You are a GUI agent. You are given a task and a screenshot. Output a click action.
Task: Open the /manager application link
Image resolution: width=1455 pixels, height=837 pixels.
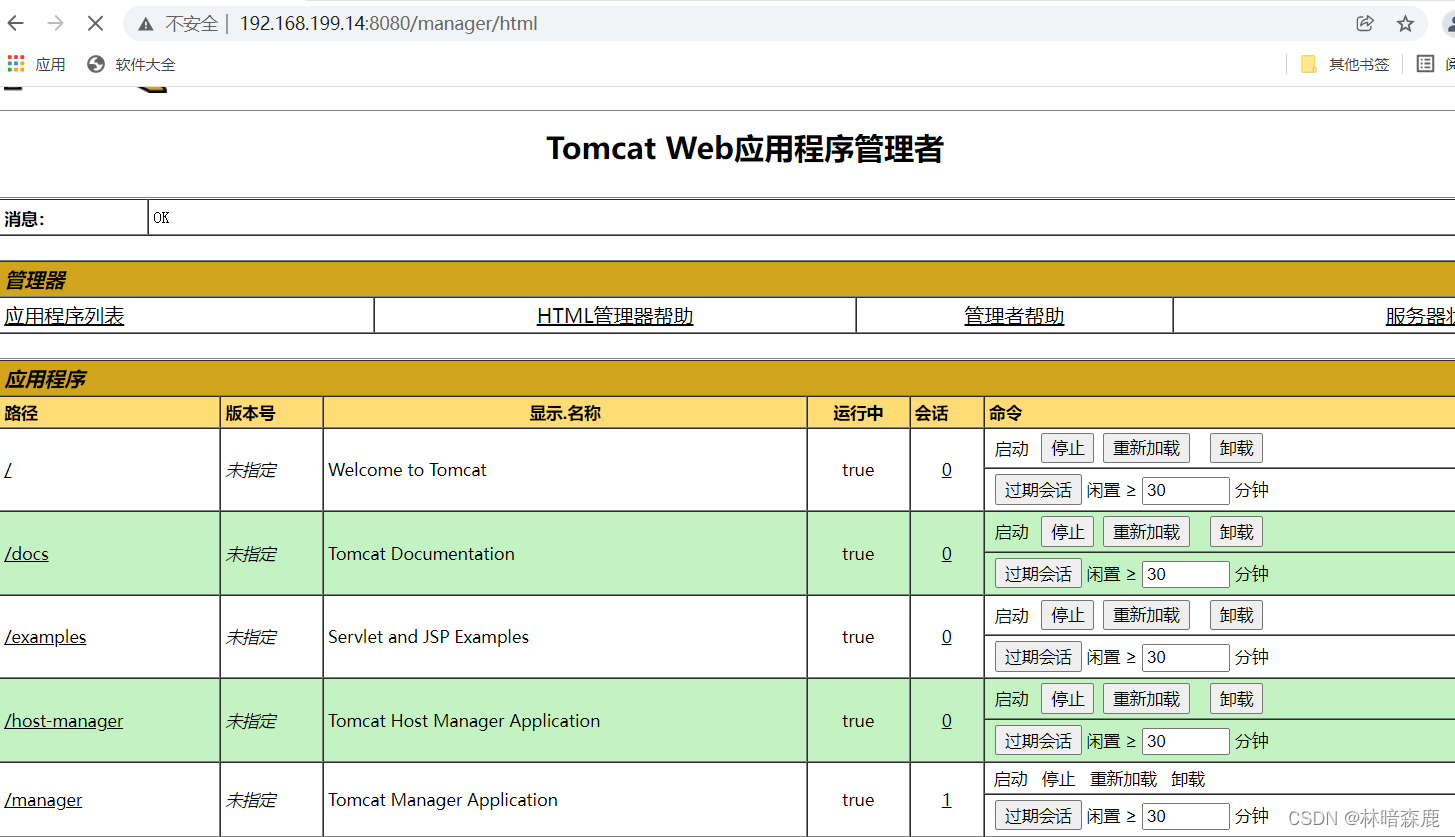coord(43,800)
